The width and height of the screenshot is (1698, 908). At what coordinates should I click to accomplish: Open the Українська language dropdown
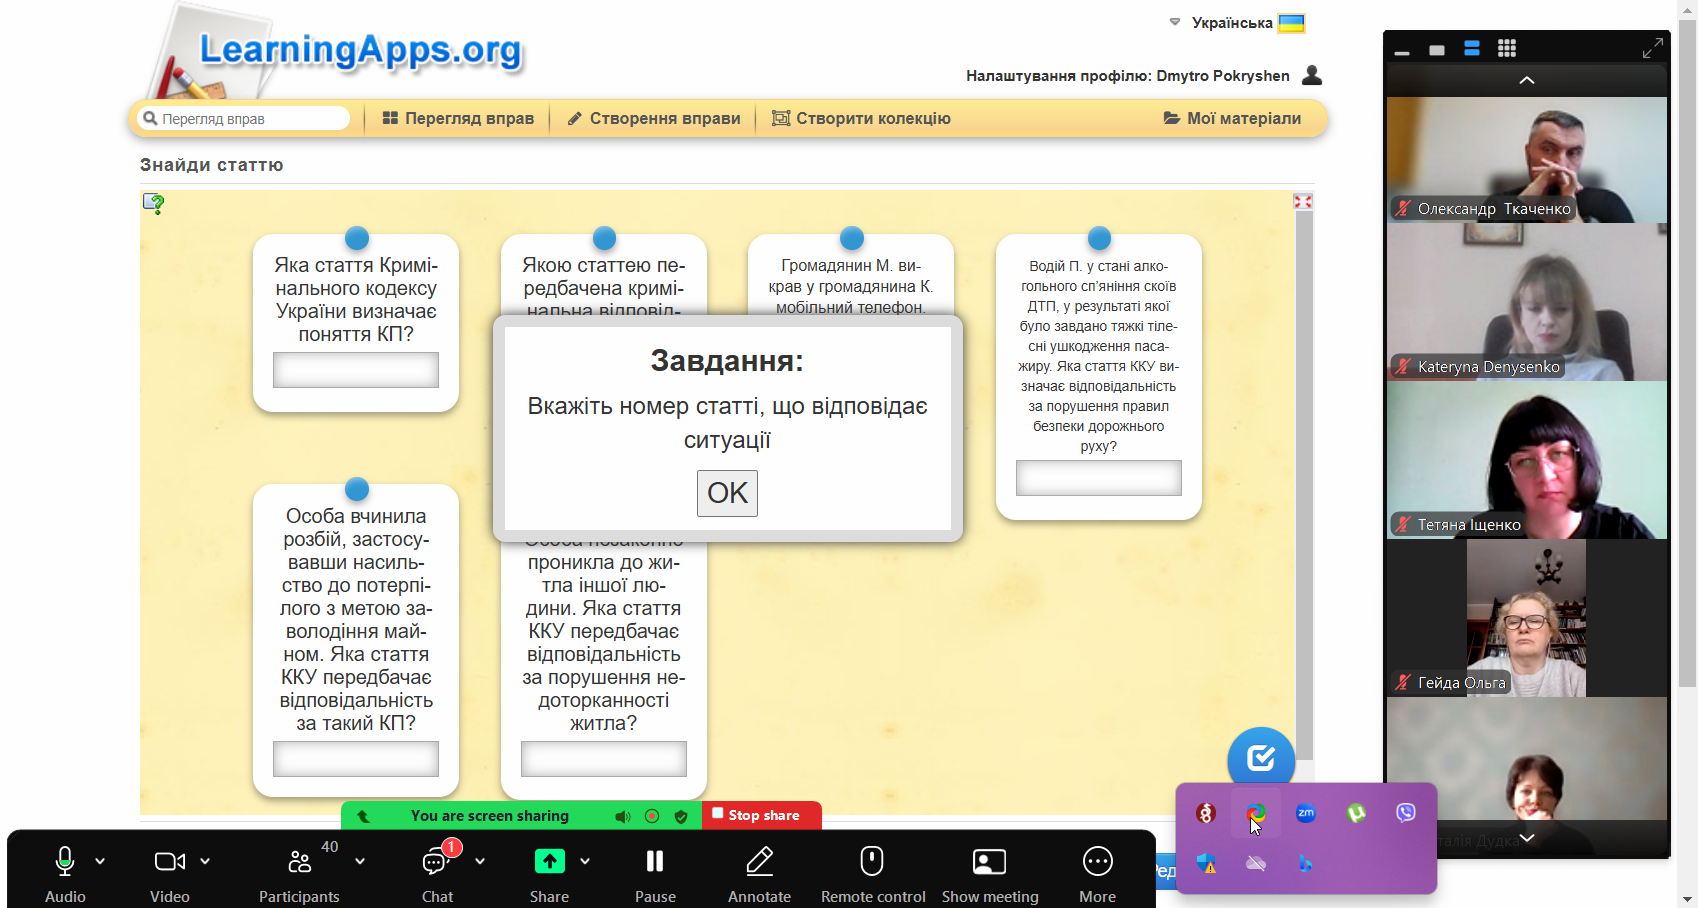(x=1237, y=23)
